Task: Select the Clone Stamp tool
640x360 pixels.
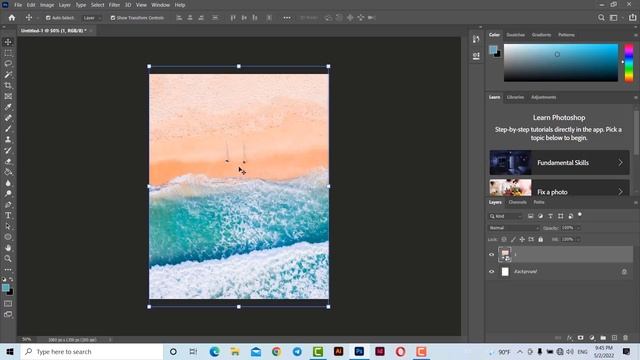Action: (8, 140)
